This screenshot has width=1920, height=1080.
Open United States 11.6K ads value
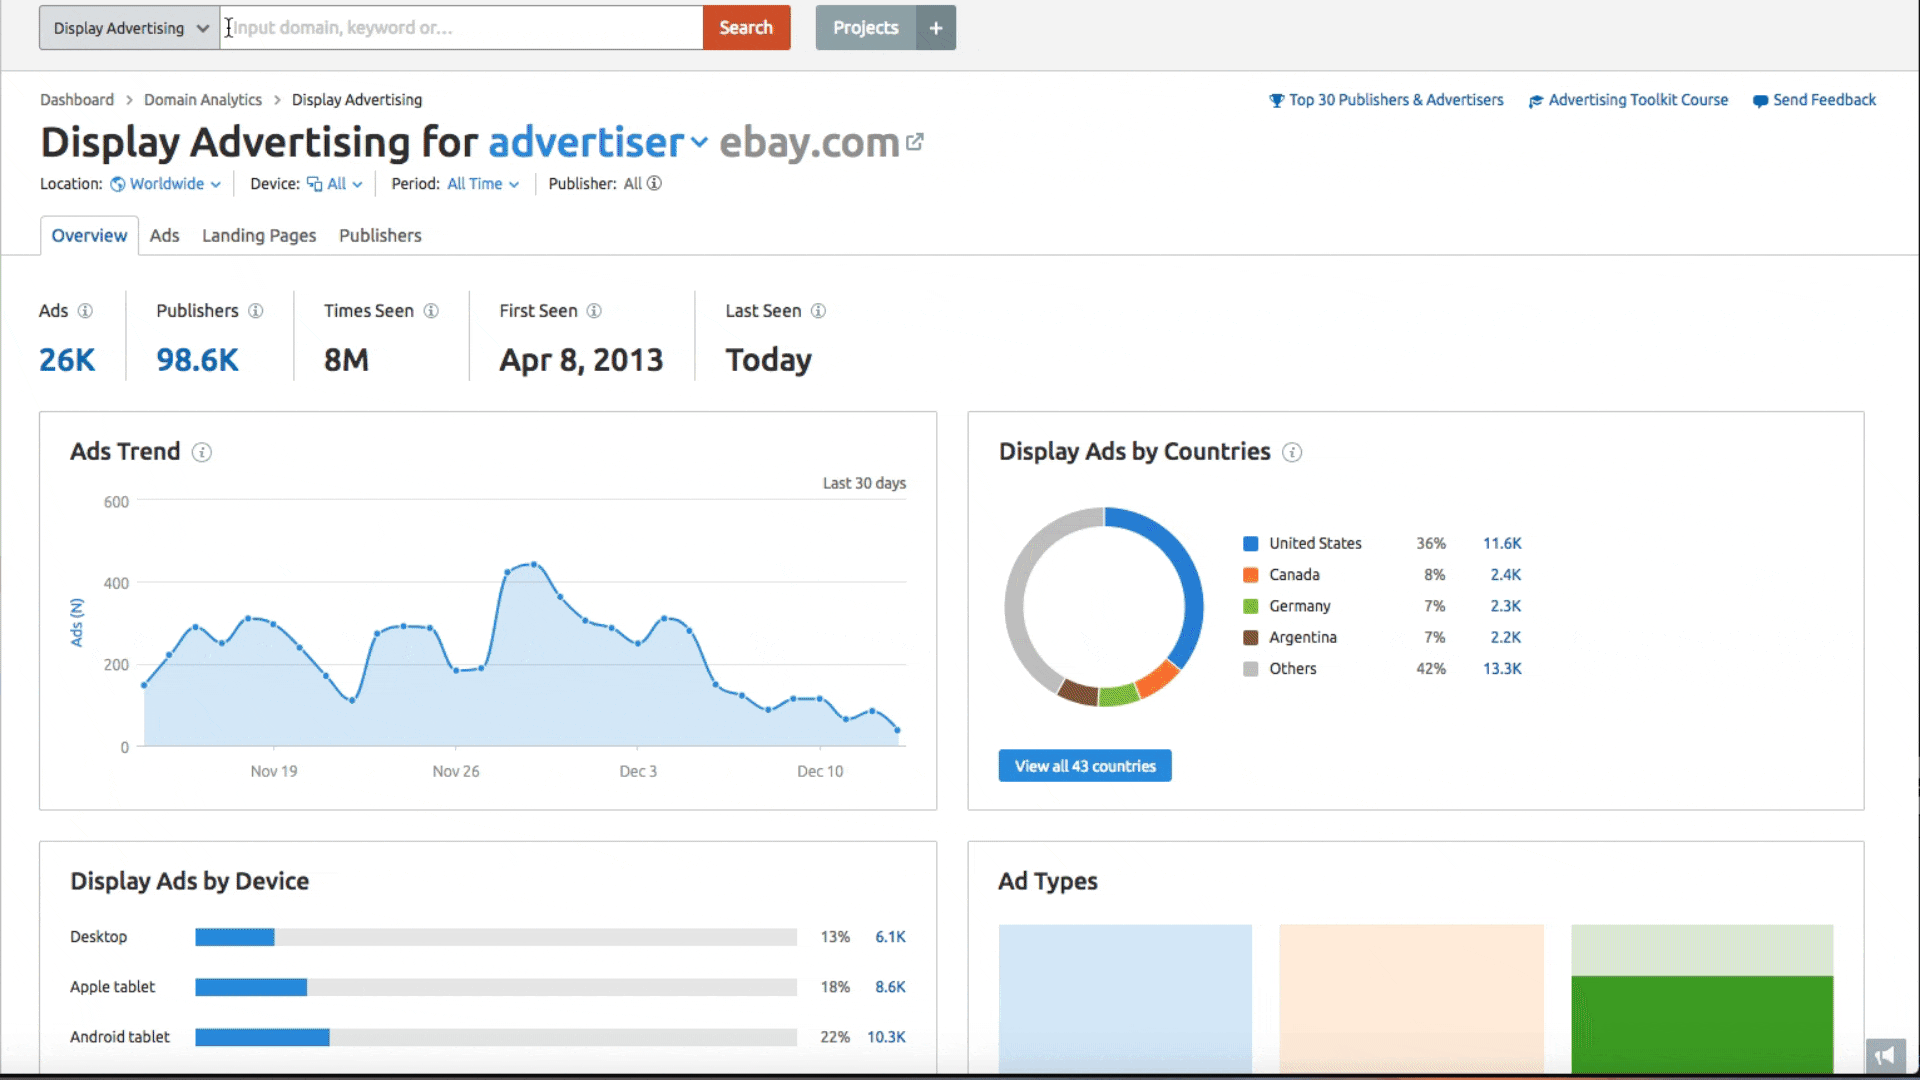[x=1502, y=544]
